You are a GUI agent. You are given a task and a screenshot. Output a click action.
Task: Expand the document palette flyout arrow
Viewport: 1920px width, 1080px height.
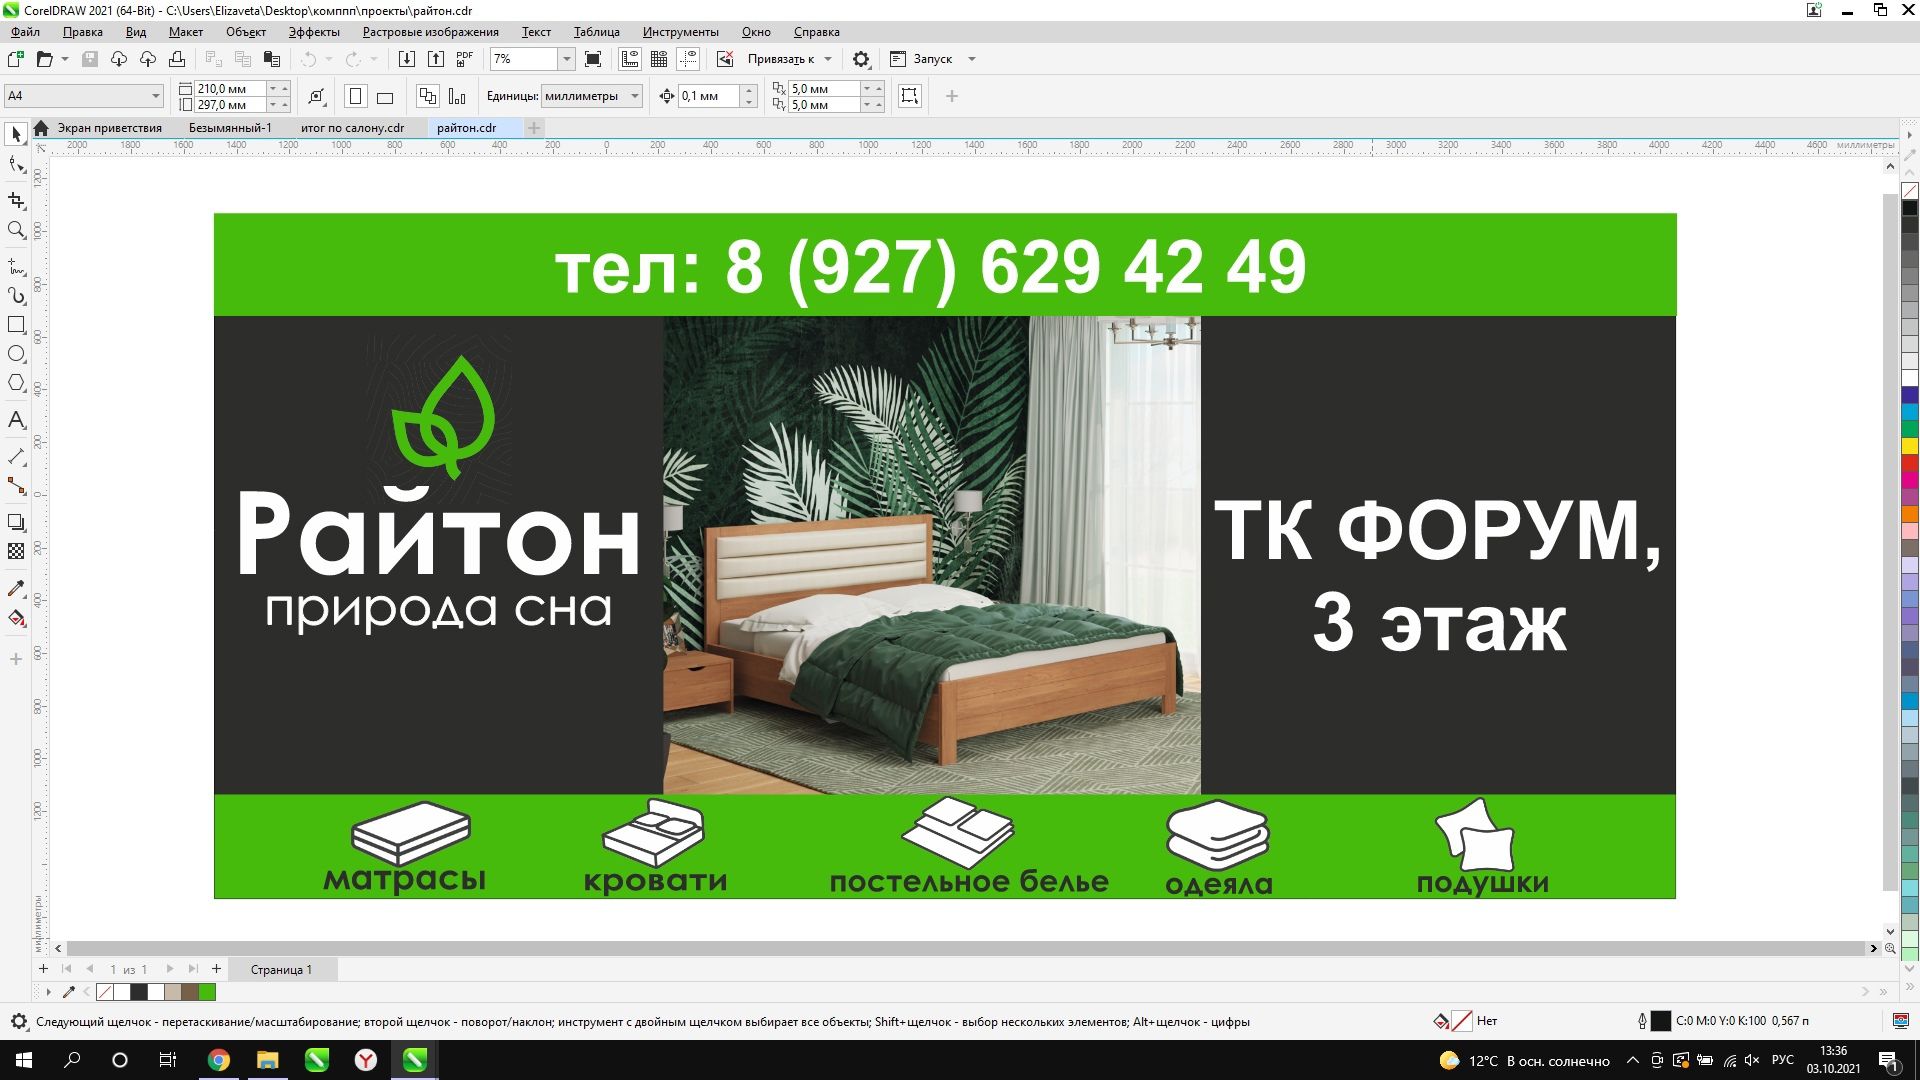point(48,992)
